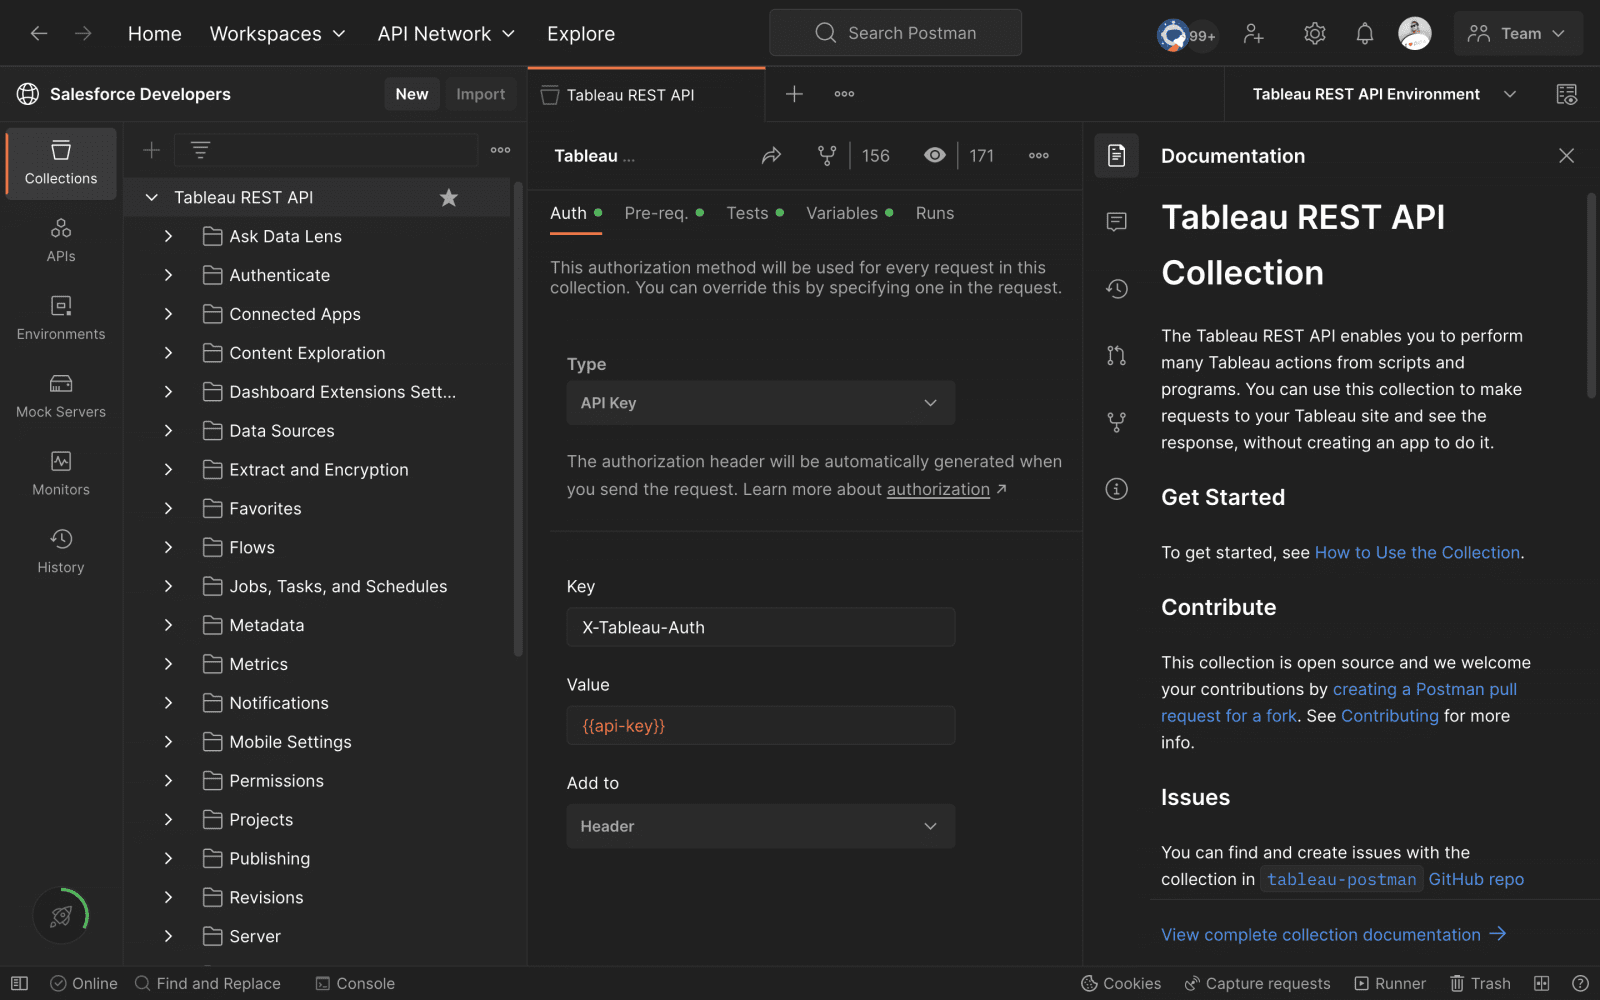Image resolution: width=1600 pixels, height=1000 pixels.
Task: Open a new tab with plus
Action: pyautogui.click(x=794, y=94)
